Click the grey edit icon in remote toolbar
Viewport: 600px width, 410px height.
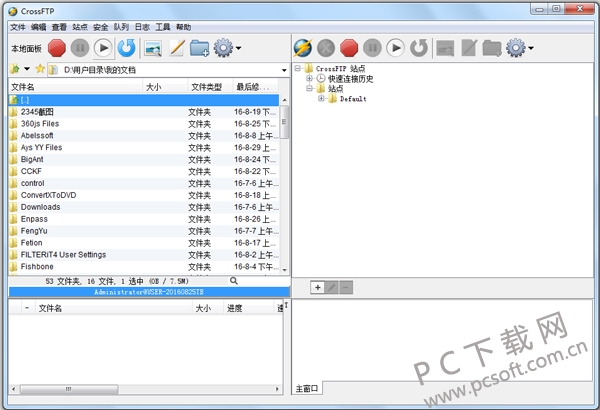(469, 48)
